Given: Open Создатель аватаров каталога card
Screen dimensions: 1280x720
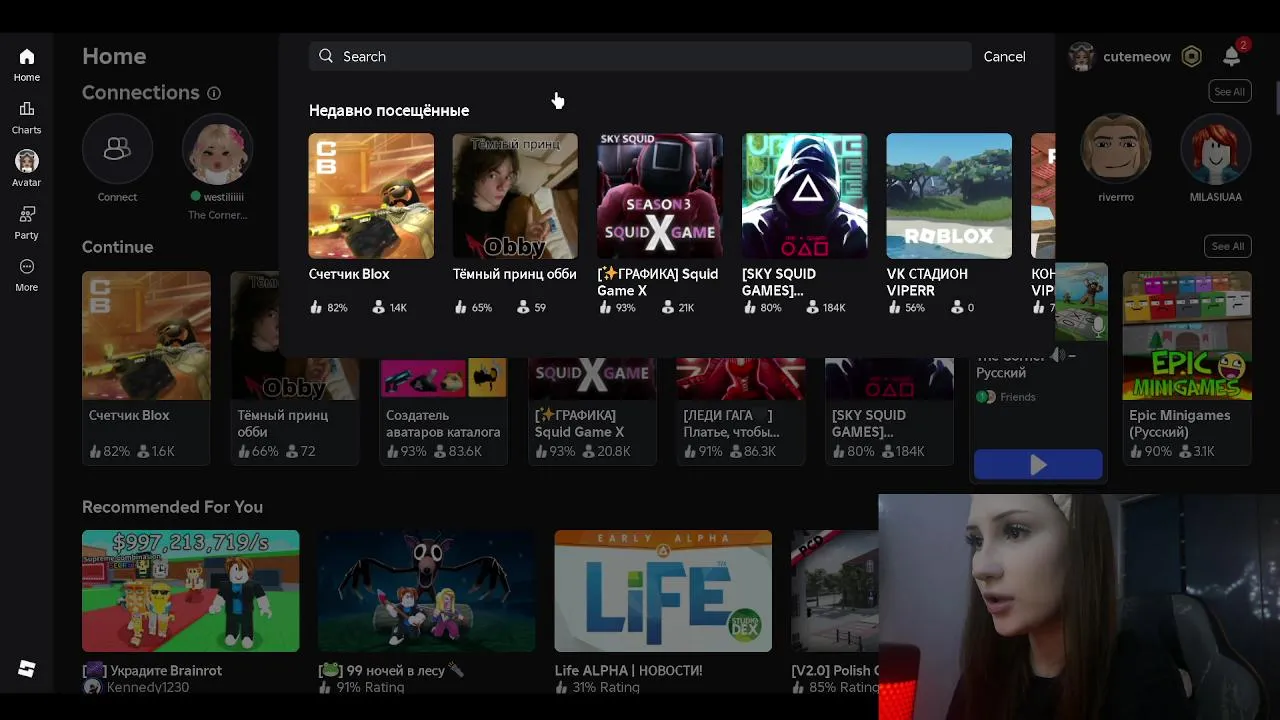Looking at the screenshot, I should click(x=443, y=412).
